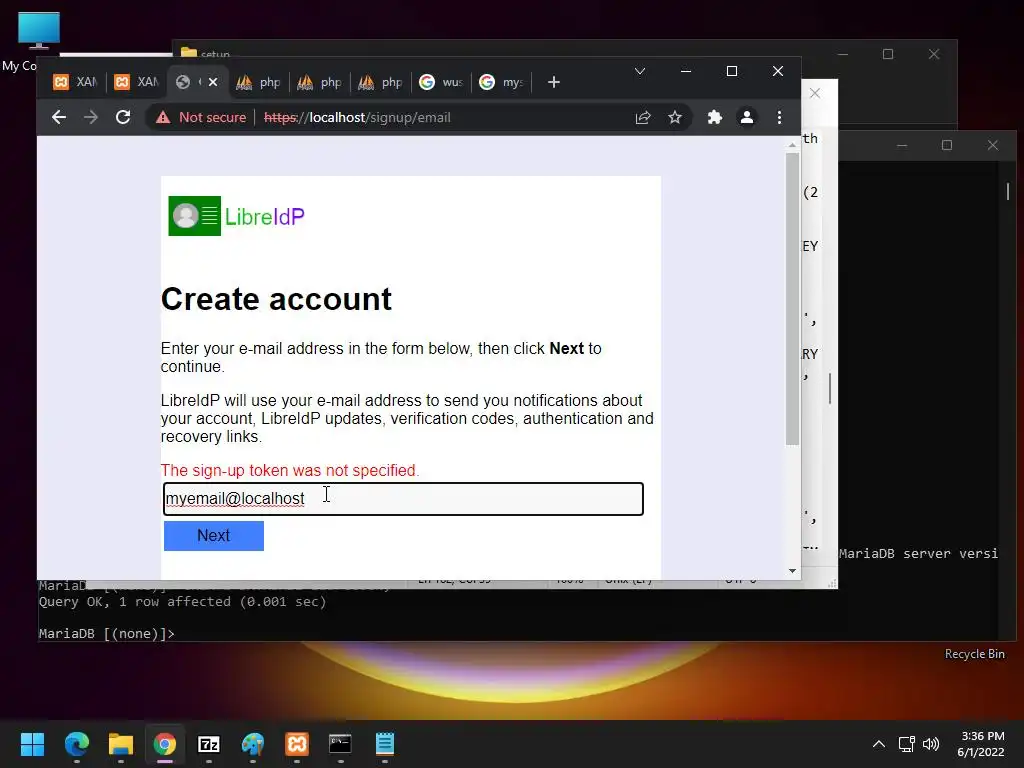The width and height of the screenshot is (1024, 768).
Task: Open the Chrome profile avatar
Action: pos(746,118)
